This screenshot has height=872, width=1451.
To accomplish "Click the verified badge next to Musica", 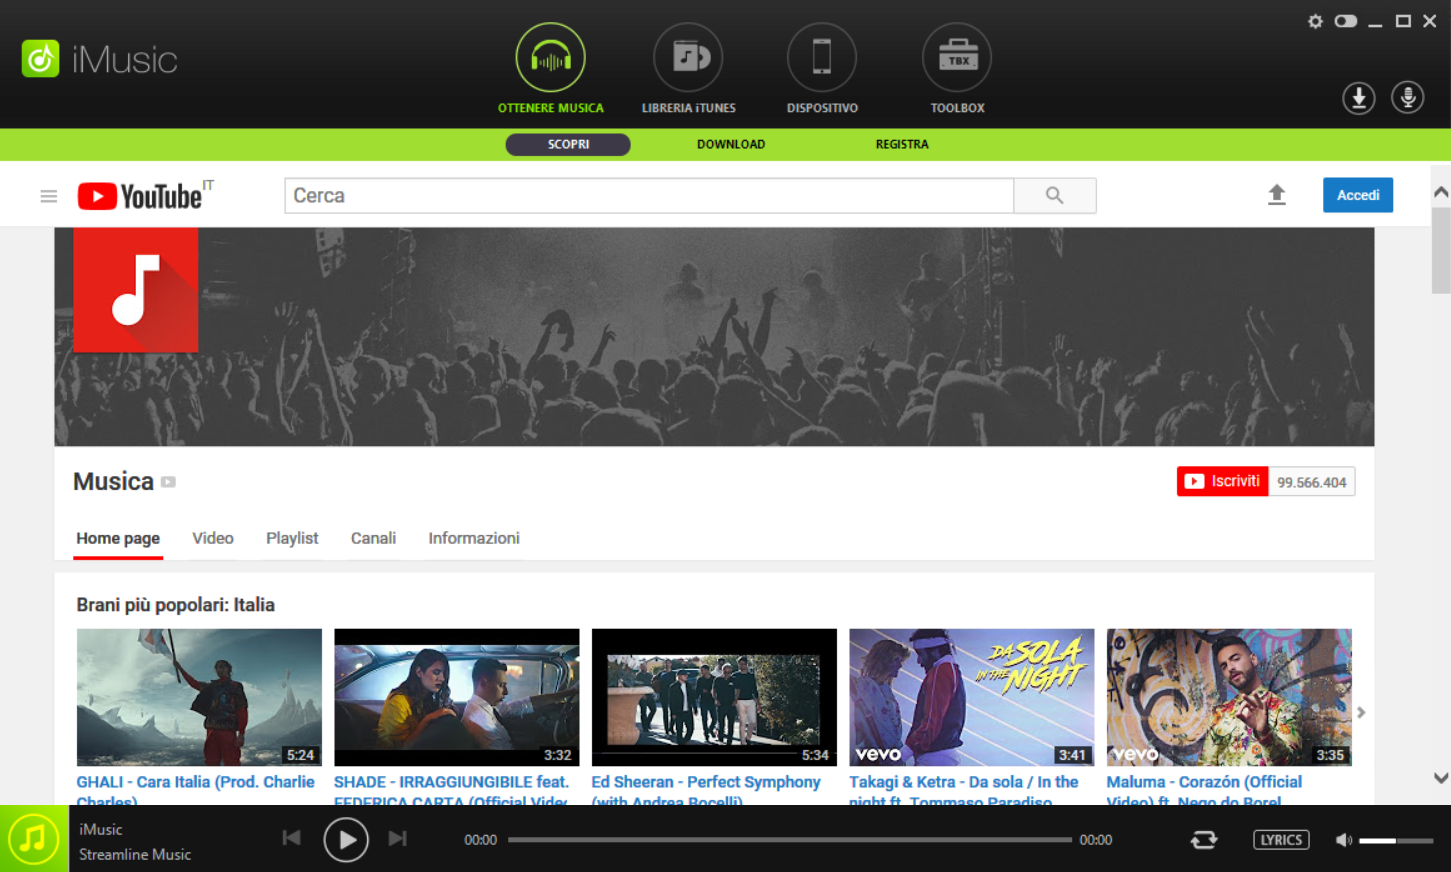I will 168,482.
